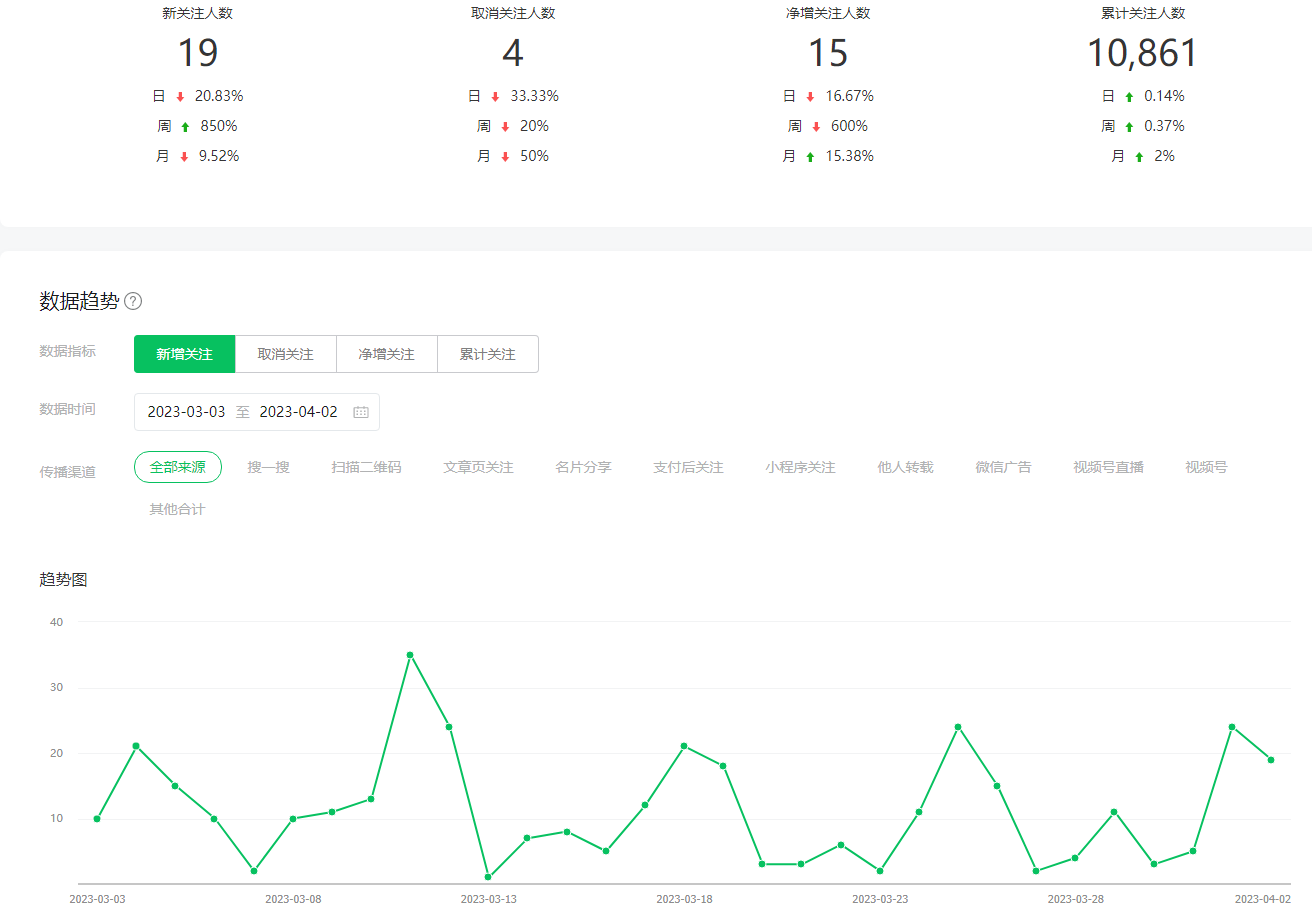Screen dimensions: 1312x915
Task: Filter by 微信广告 channel
Action: click(1003, 467)
